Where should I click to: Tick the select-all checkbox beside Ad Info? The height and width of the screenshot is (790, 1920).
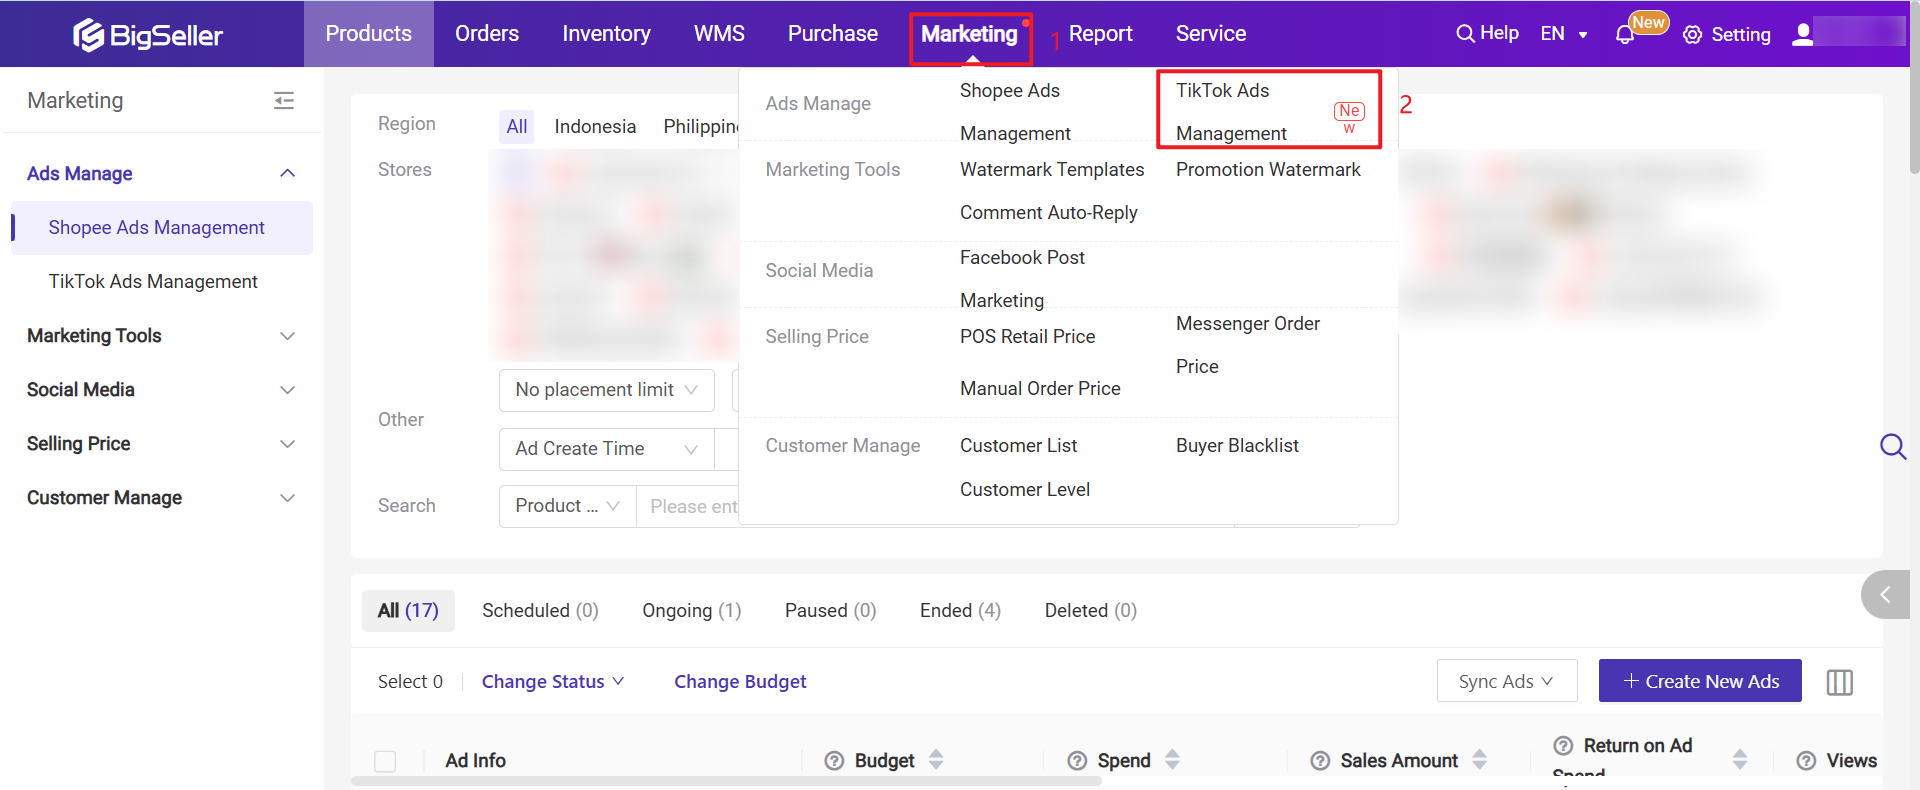tap(385, 761)
